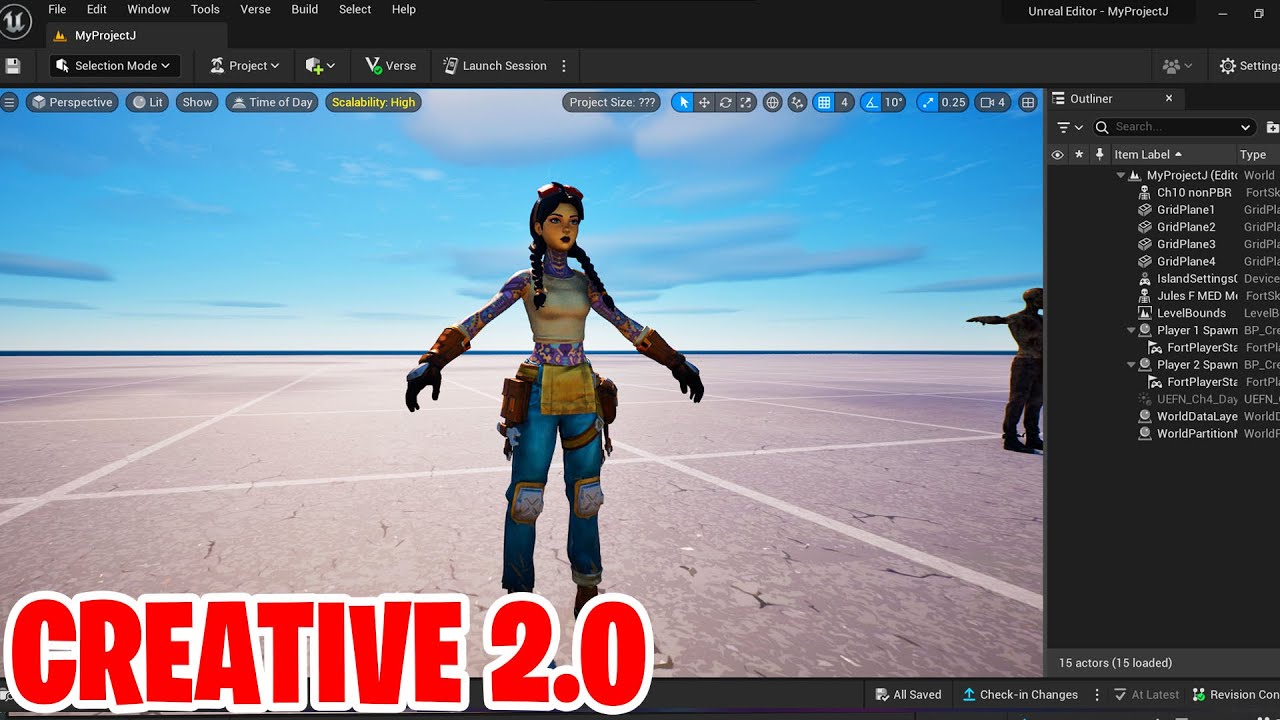Viewport: 1280px width, 720px height.
Task: Click the visibility eye column header
Action: pos(1057,154)
